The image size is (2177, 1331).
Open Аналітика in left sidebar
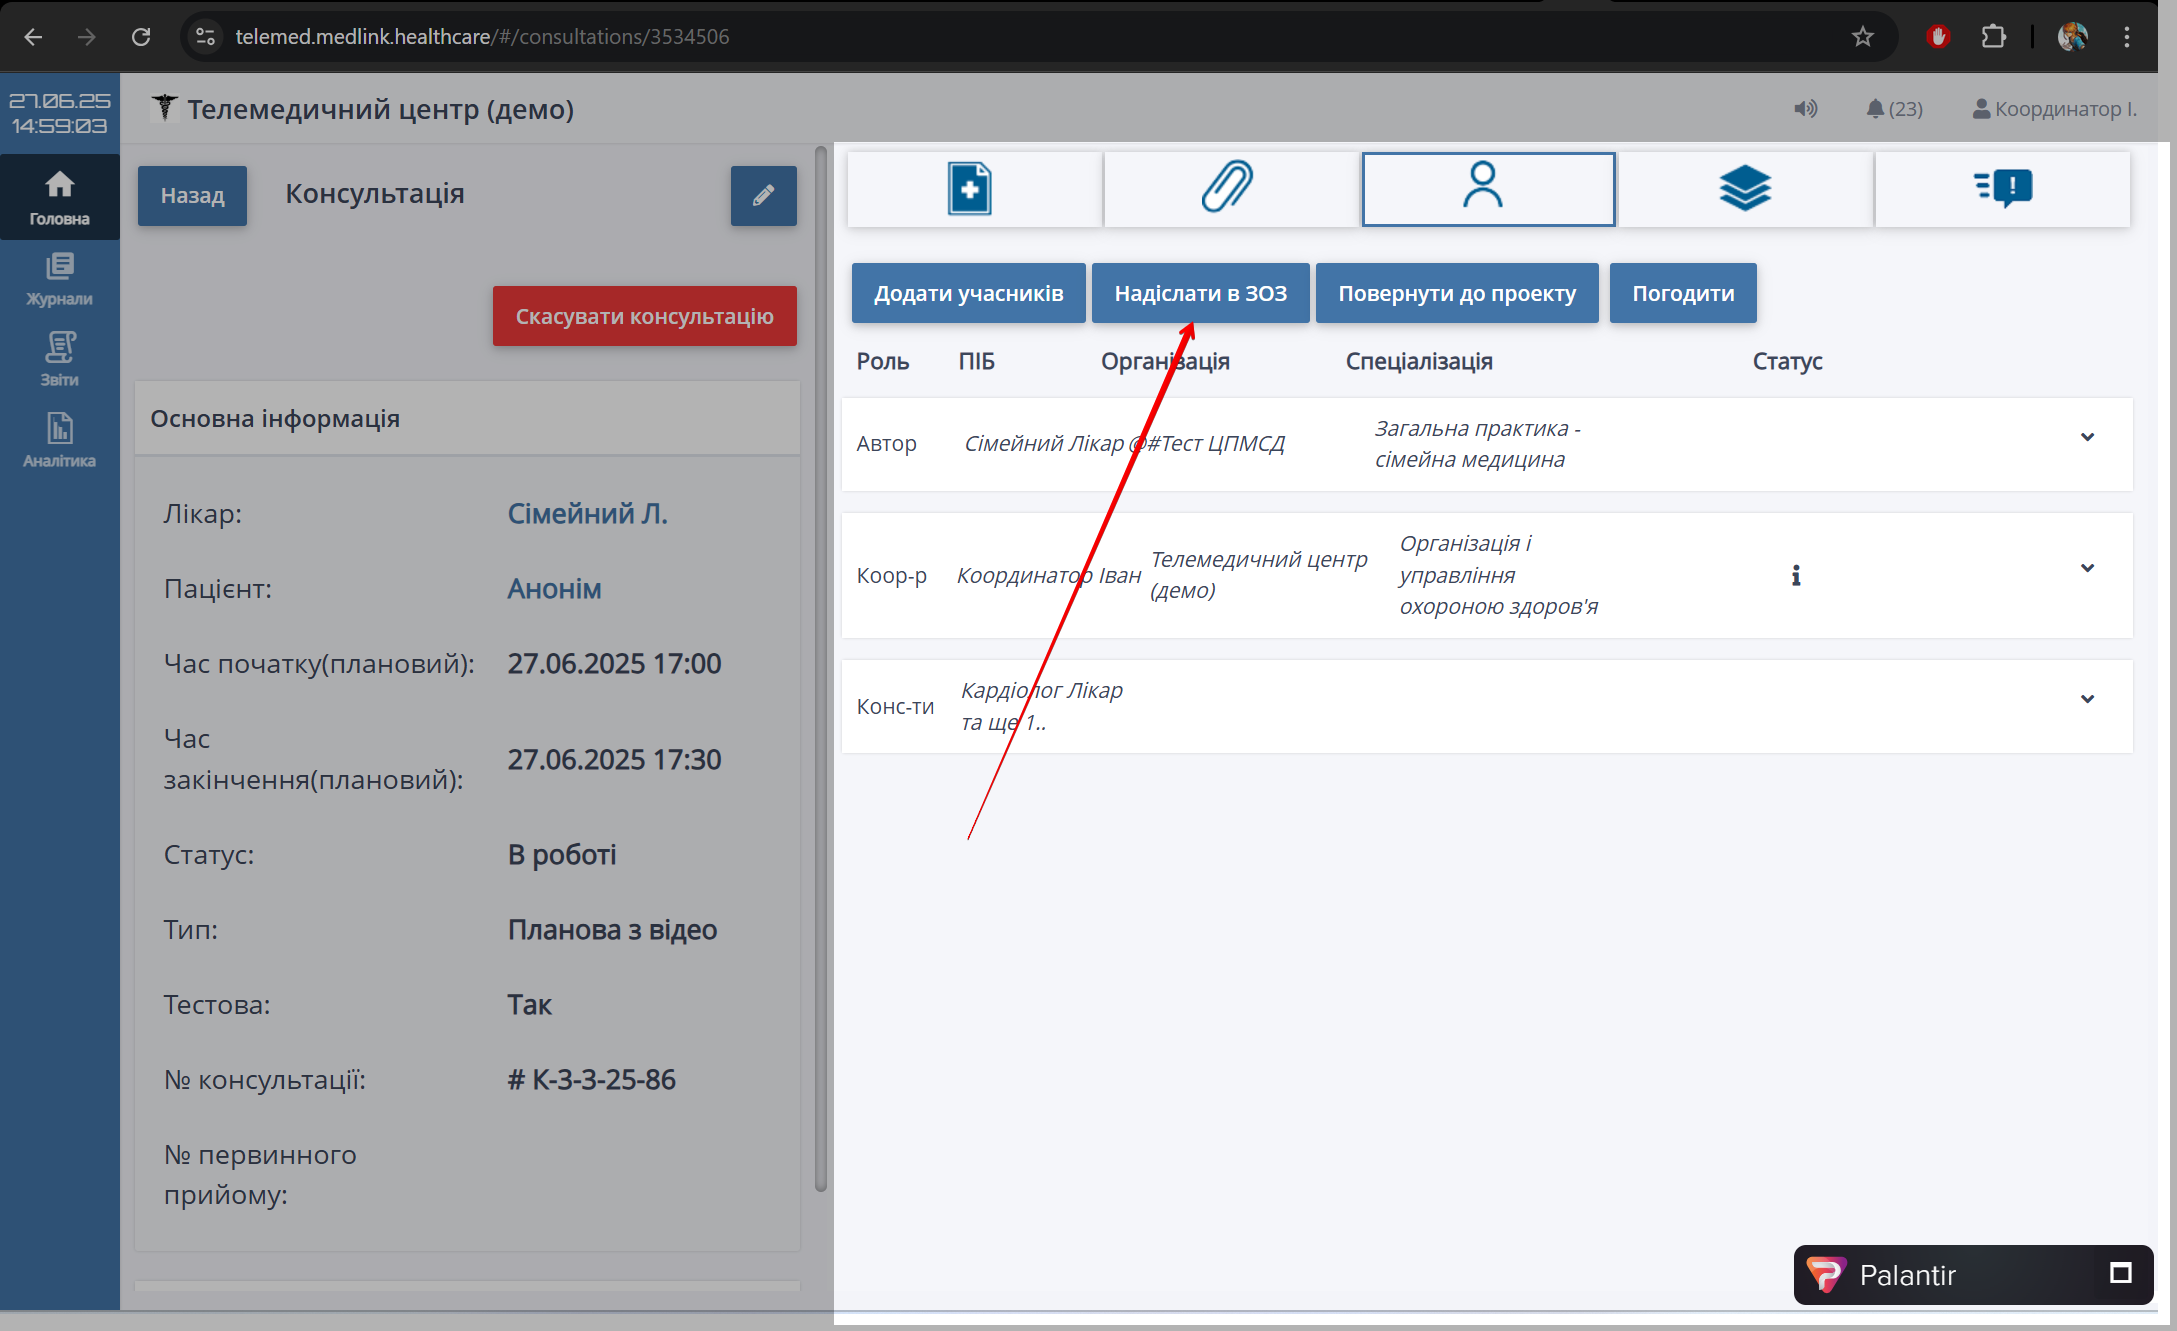pos(60,442)
